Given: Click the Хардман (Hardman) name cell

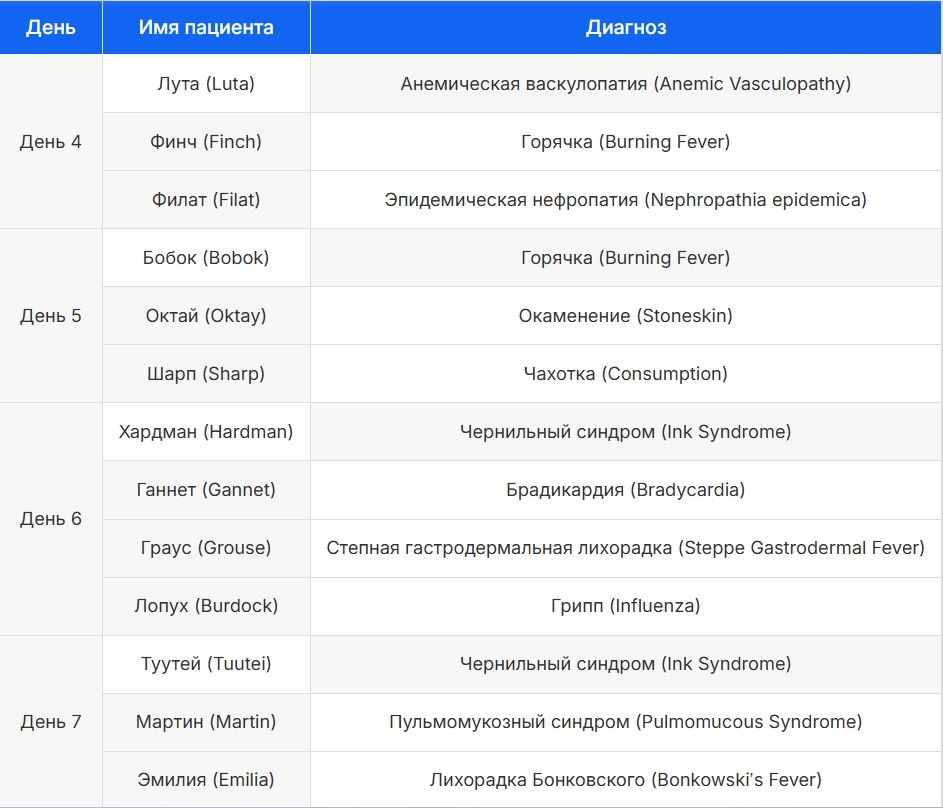Looking at the screenshot, I should 206,432.
